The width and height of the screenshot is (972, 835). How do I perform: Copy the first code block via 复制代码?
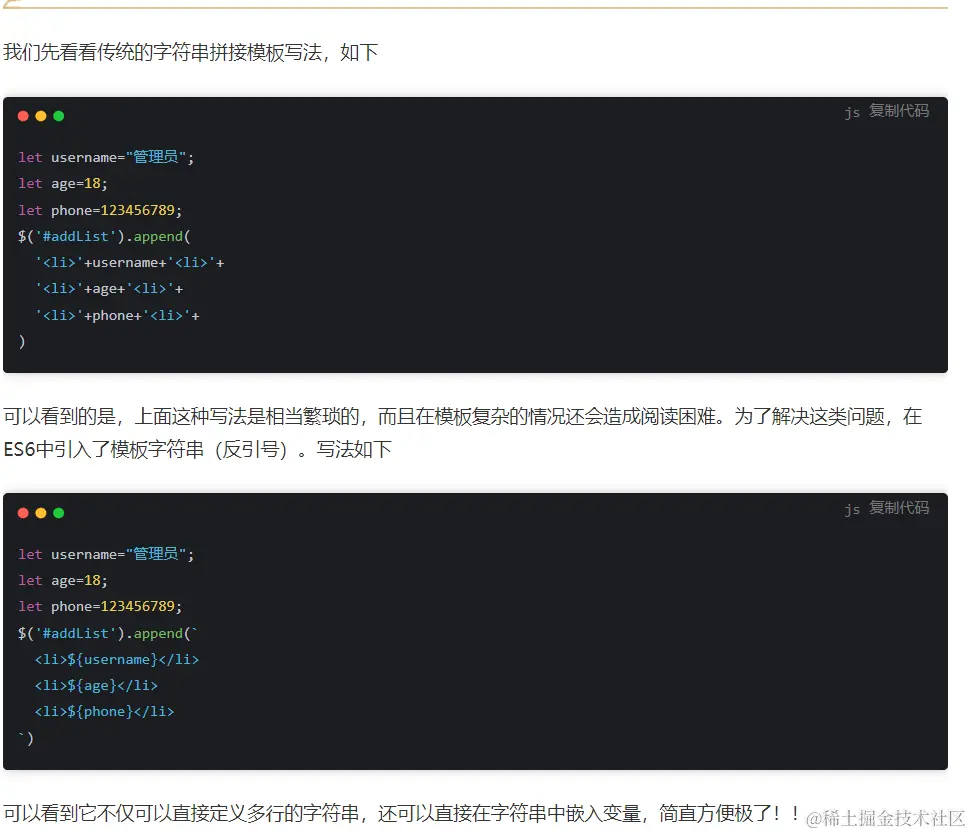click(x=898, y=111)
